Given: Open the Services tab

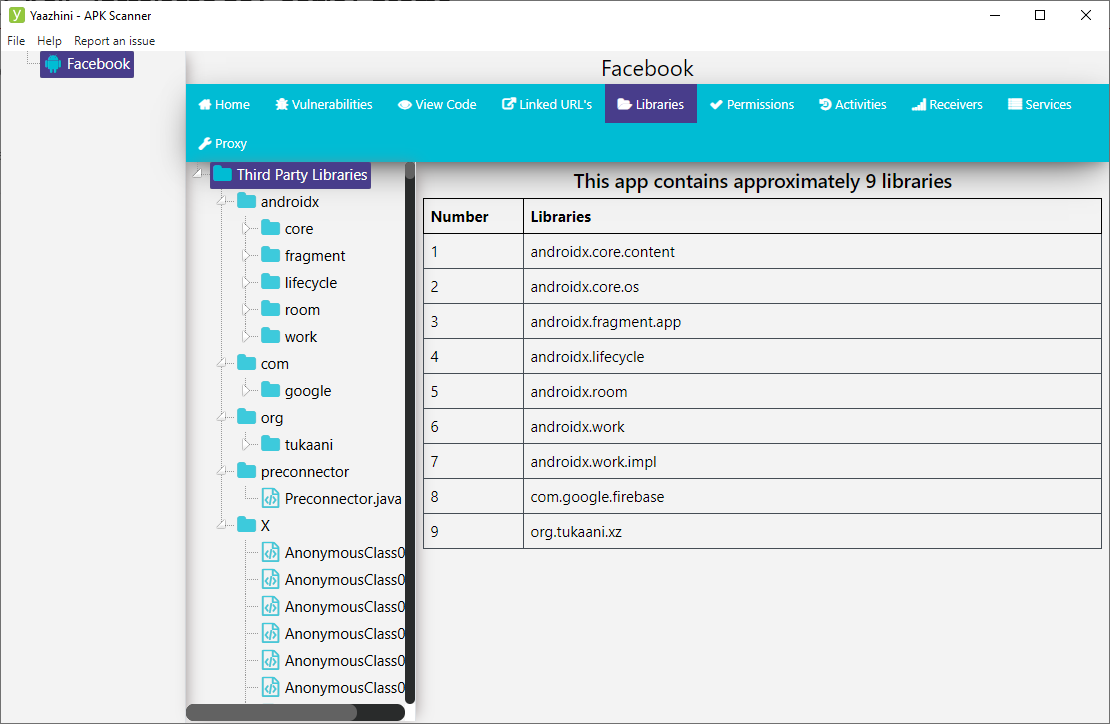Looking at the screenshot, I should (1039, 104).
